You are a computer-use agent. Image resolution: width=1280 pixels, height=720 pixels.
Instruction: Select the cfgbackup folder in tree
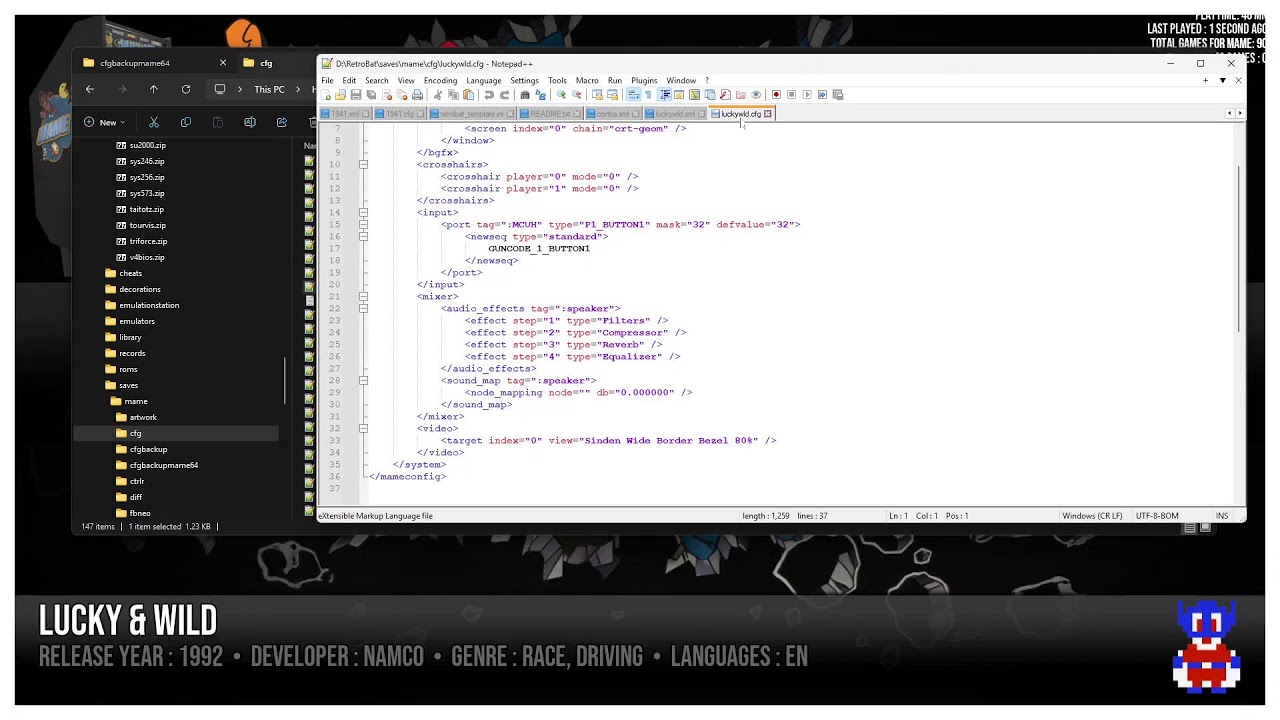tap(148, 449)
